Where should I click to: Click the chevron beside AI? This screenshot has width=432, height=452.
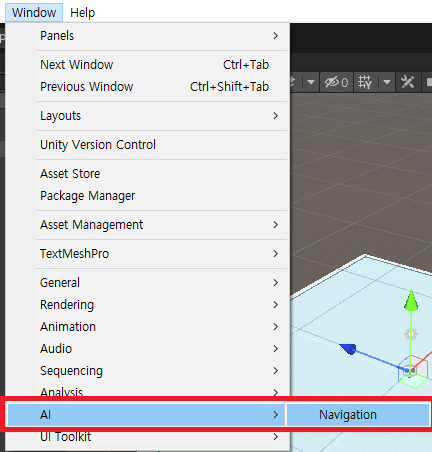[275, 415]
